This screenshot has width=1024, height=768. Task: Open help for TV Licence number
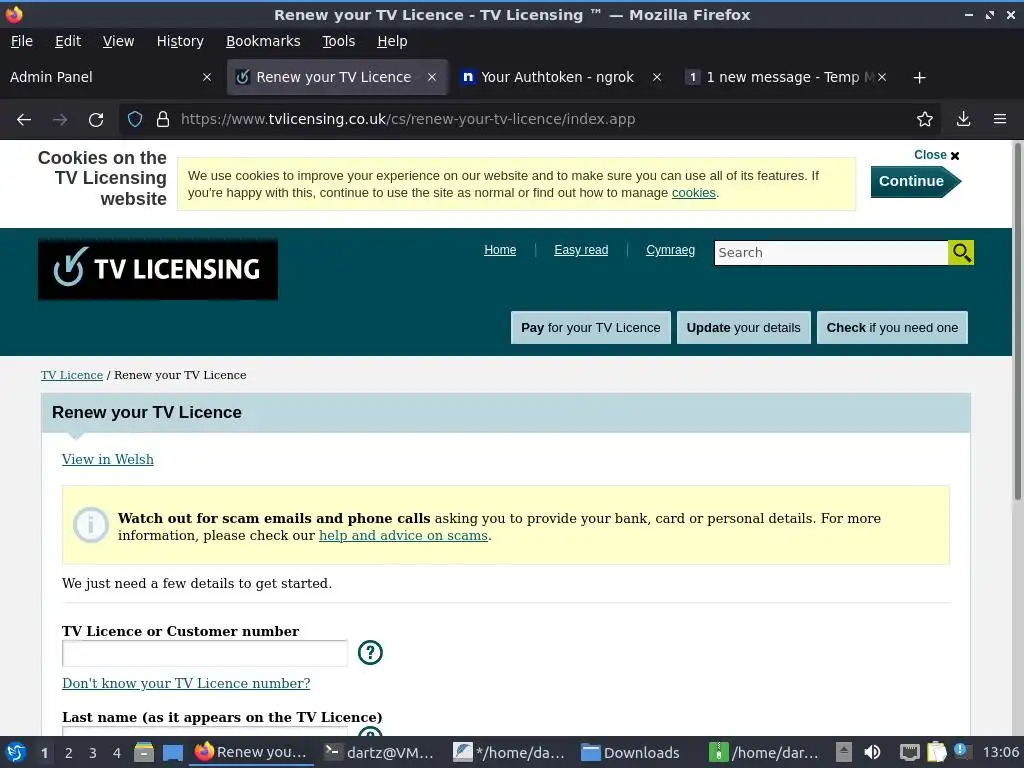[x=370, y=652]
